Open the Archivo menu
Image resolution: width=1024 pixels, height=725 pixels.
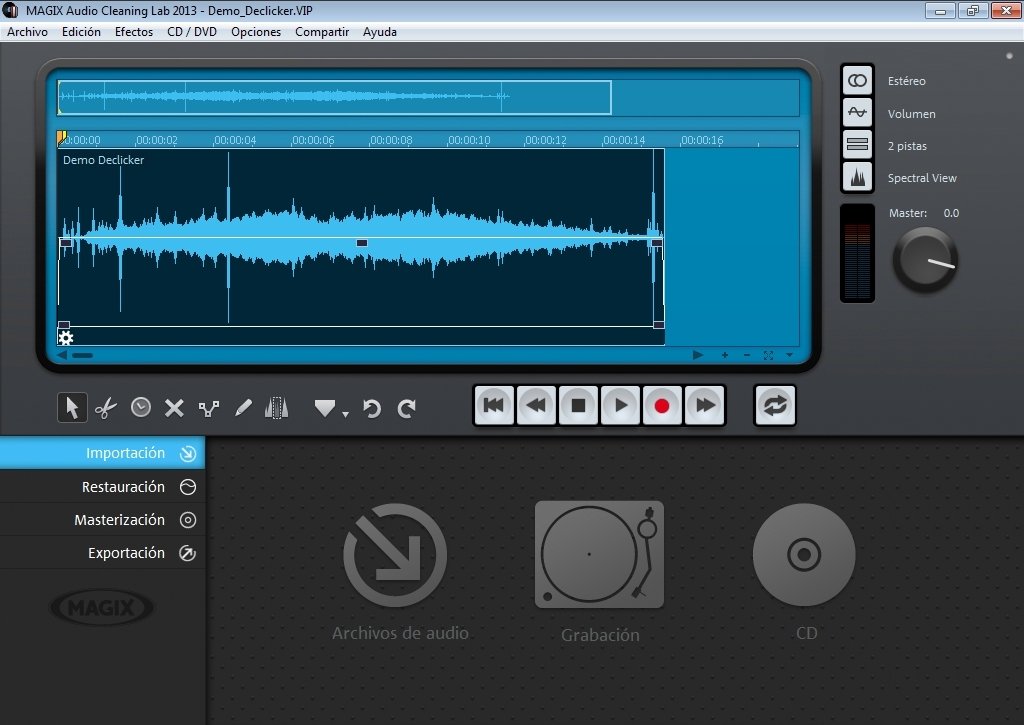click(x=27, y=32)
